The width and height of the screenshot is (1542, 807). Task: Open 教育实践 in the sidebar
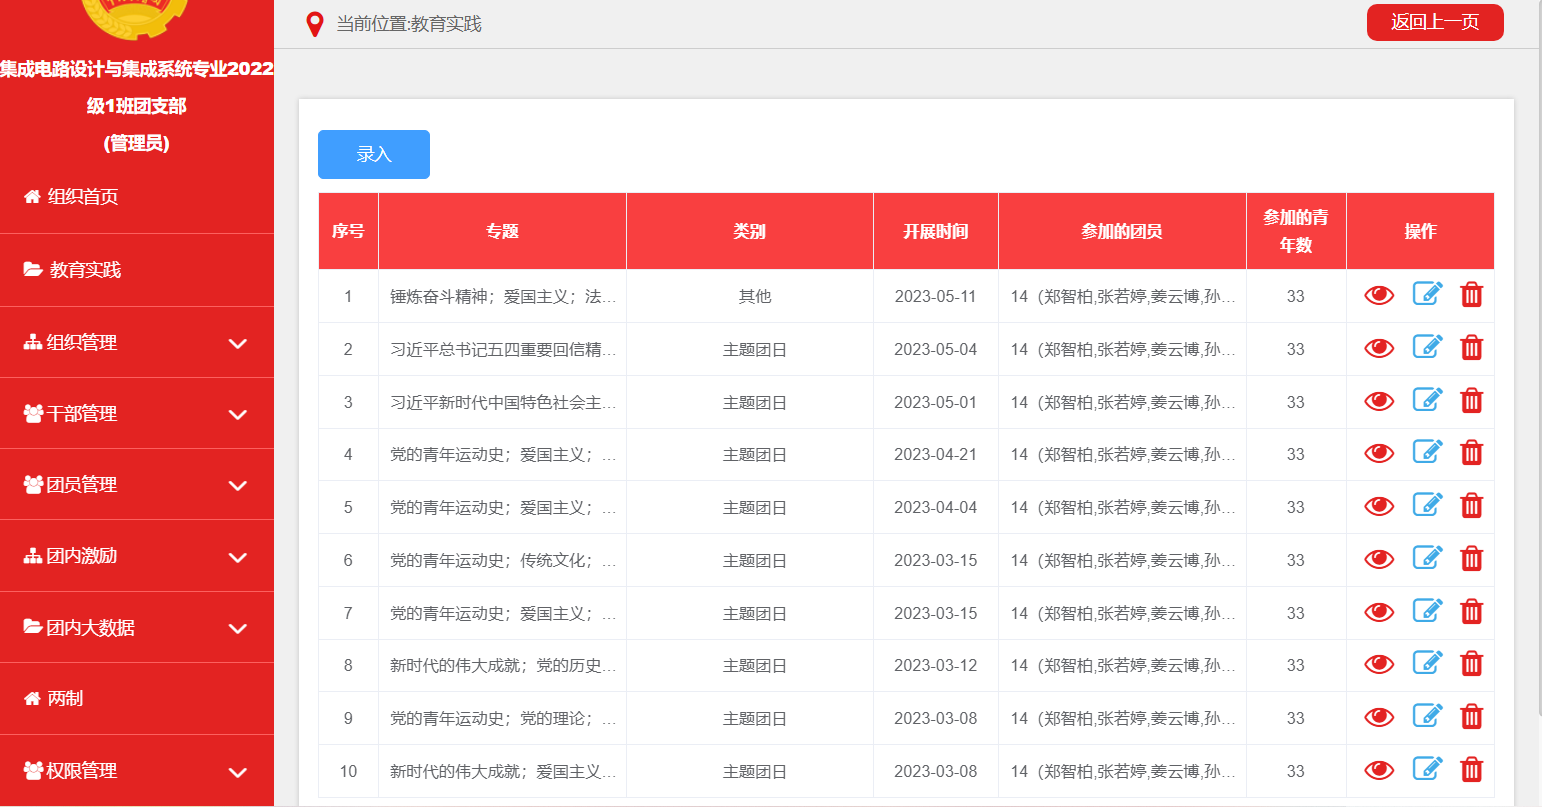85,270
